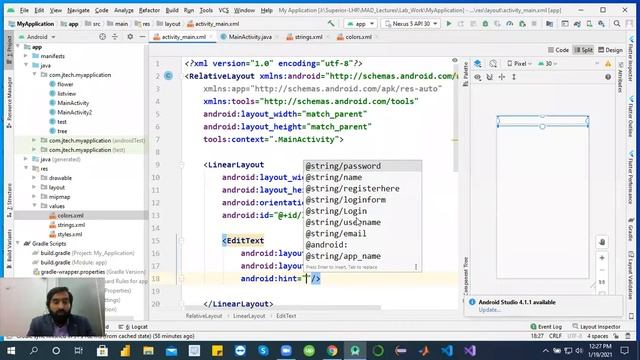Click the preview help question mark icon
The width and height of the screenshot is (640, 360).
tap(608, 77)
